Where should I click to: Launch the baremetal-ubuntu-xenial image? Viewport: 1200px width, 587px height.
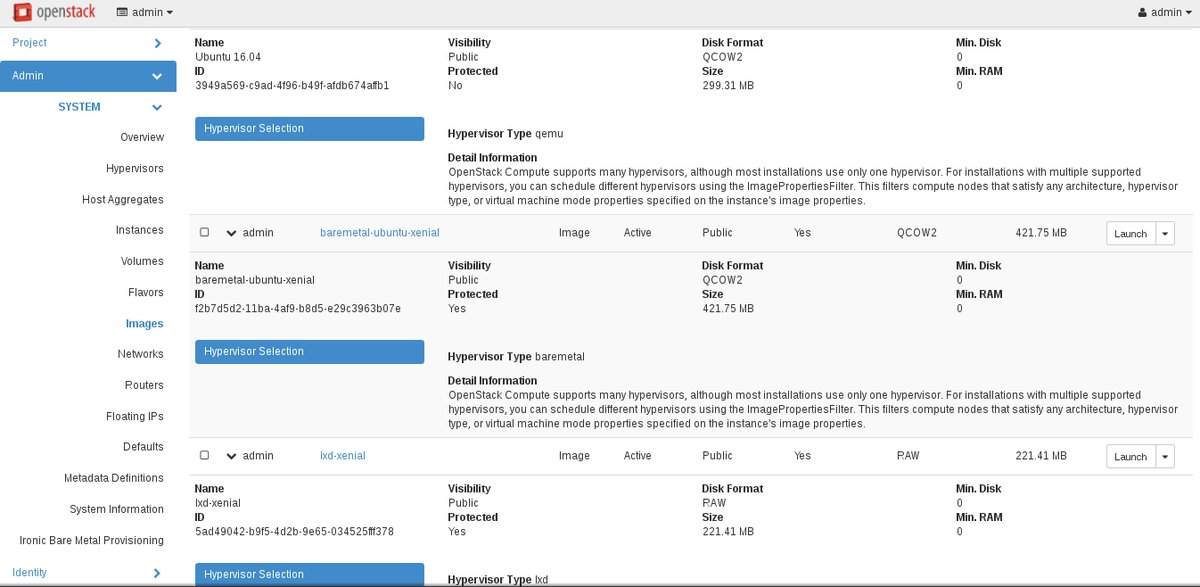click(1131, 233)
